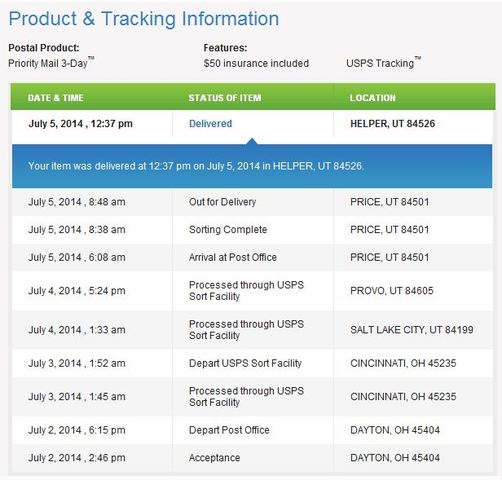Image resolution: width=502 pixels, height=480 pixels.
Task: Collapse the delivered details triangle pointer
Action: 252,141
